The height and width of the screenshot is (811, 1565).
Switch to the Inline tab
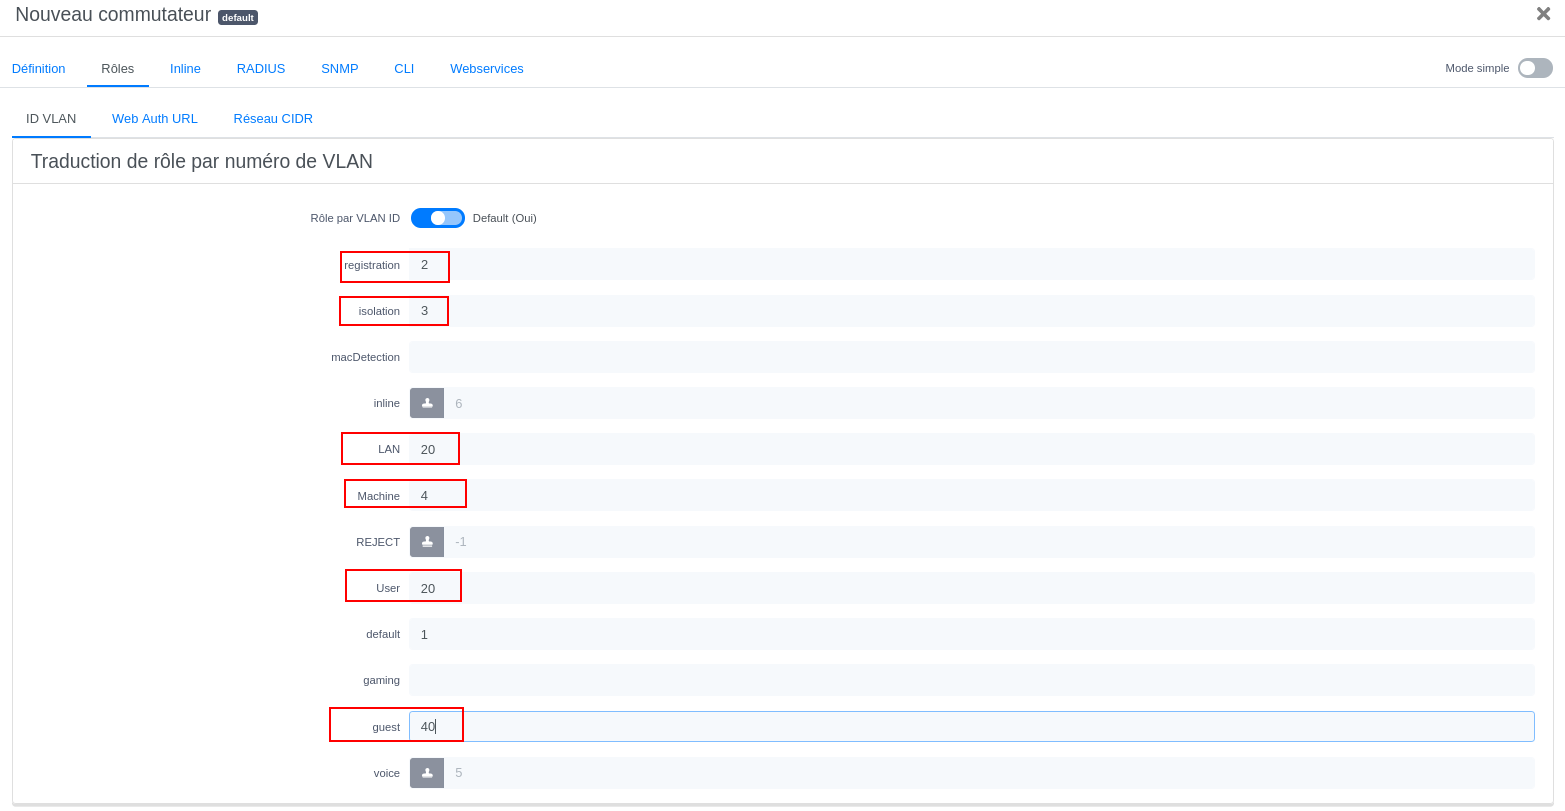click(185, 68)
